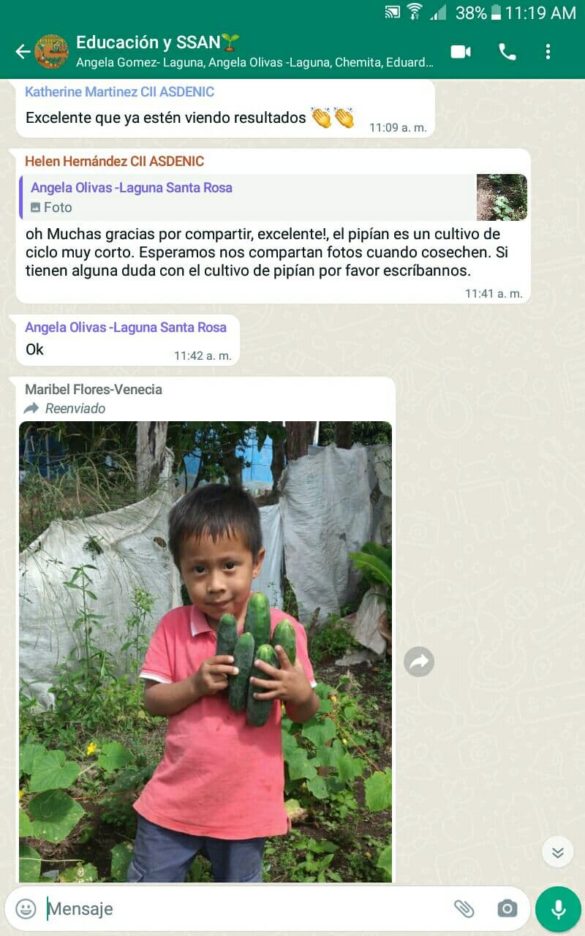Start a voice call with the group
585x936 pixels.
click(507, 52)
